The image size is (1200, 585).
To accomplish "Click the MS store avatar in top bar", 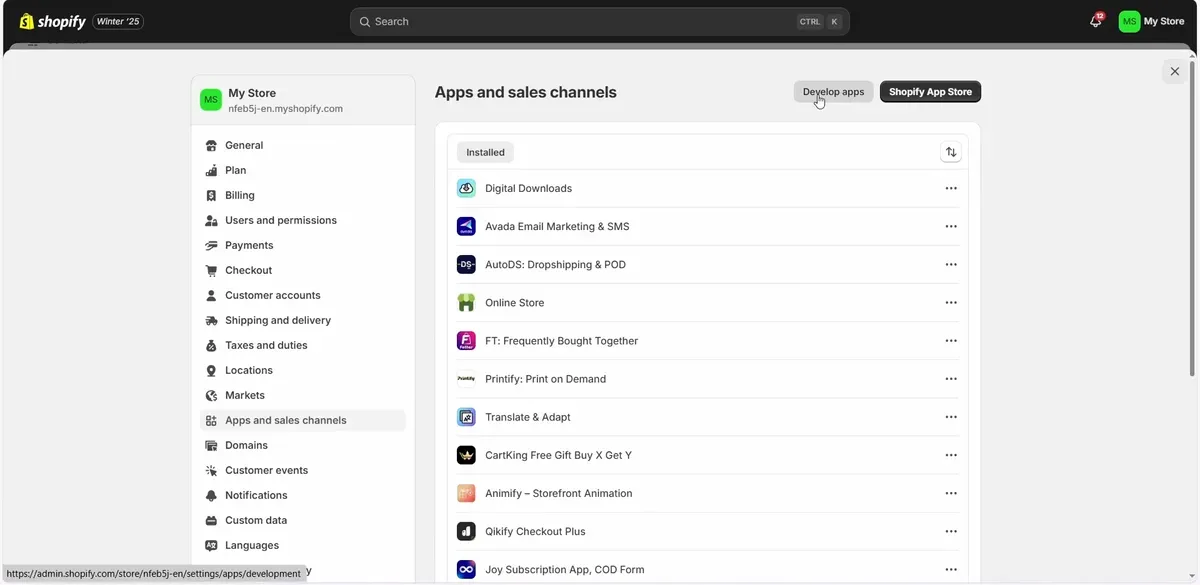I will click(1129, 21).
